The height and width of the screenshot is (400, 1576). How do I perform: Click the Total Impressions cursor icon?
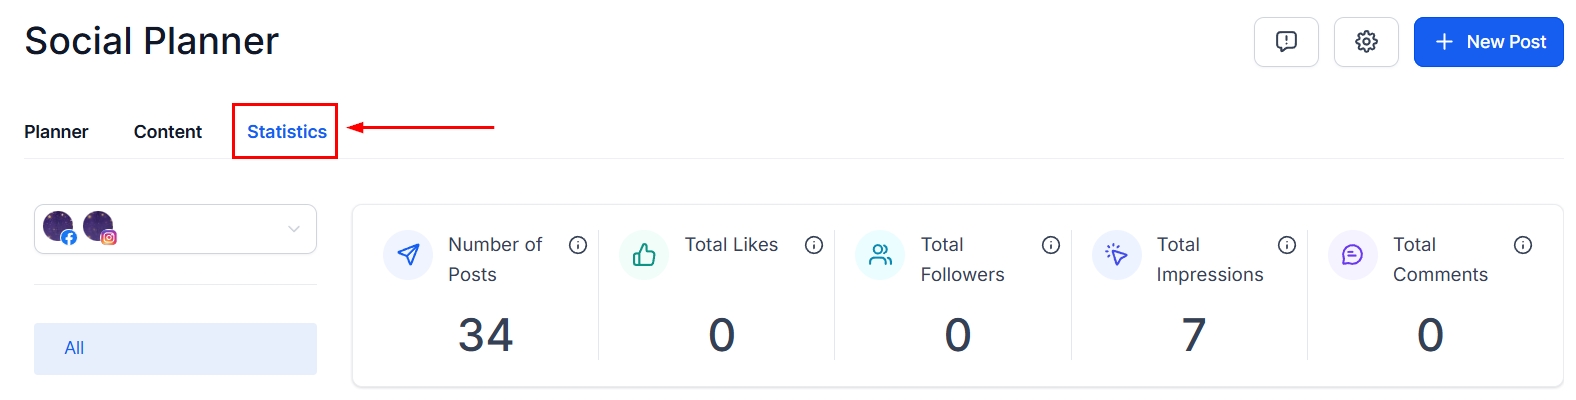1116,255
